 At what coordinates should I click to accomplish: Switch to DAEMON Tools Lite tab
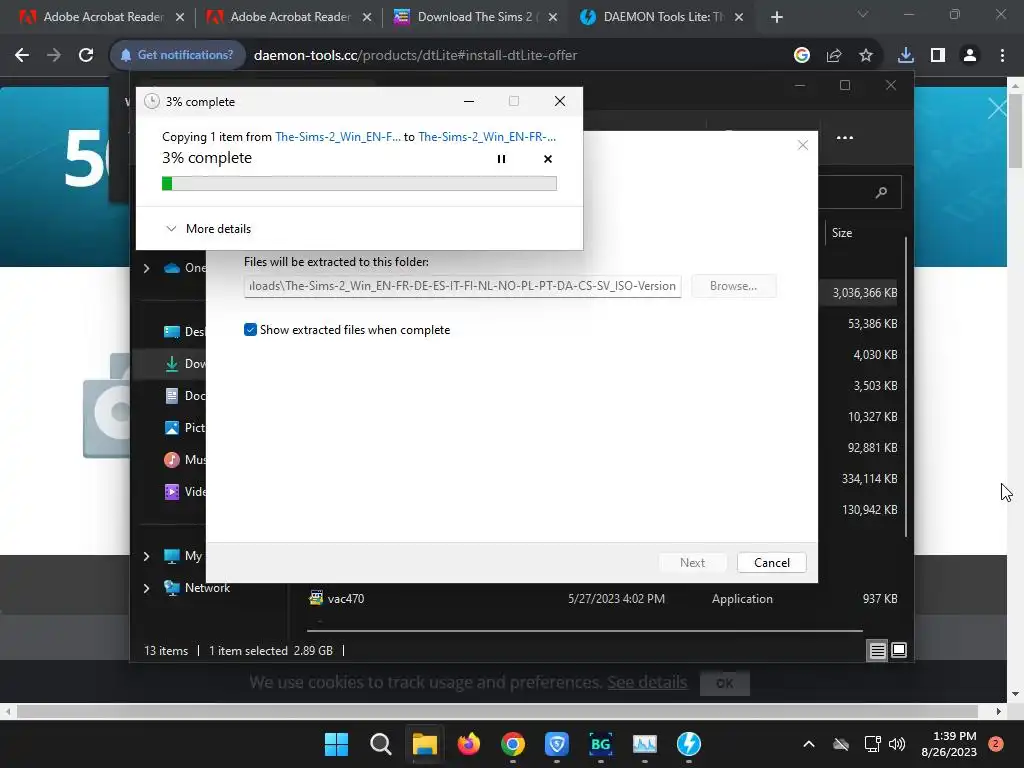coord(662,17)
